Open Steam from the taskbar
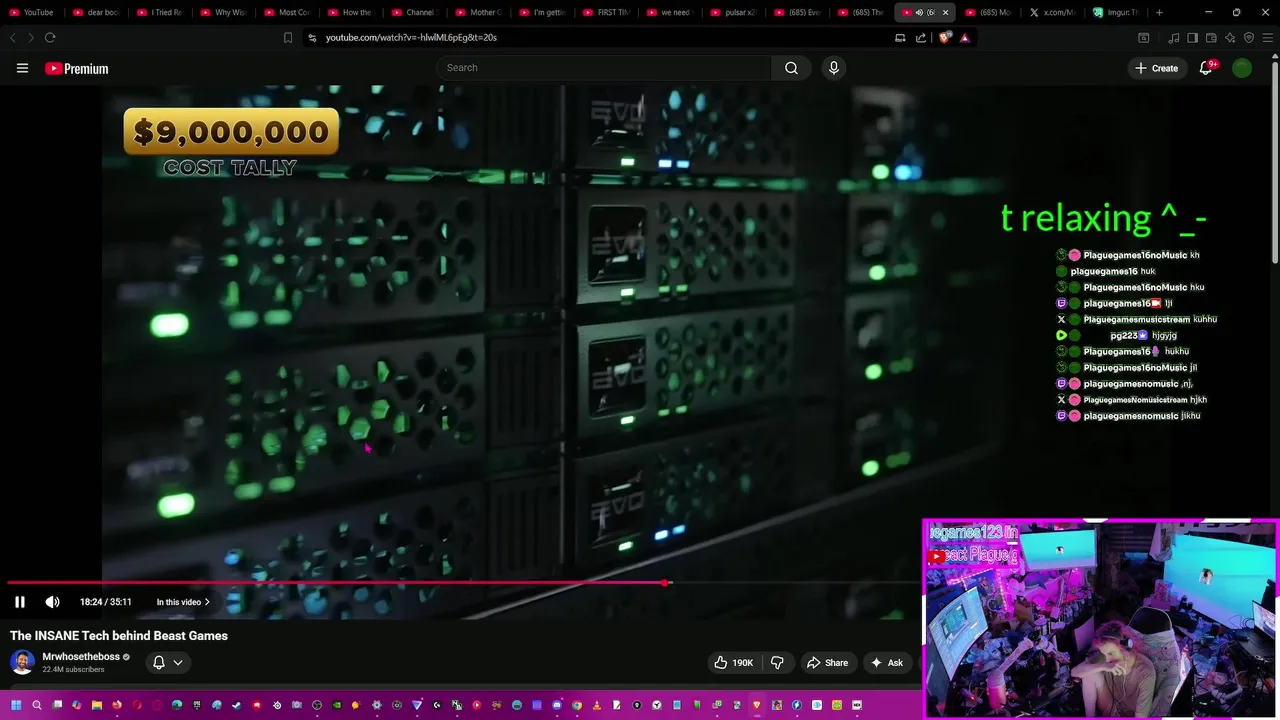The image size is (1280, 720). point(236,705)
